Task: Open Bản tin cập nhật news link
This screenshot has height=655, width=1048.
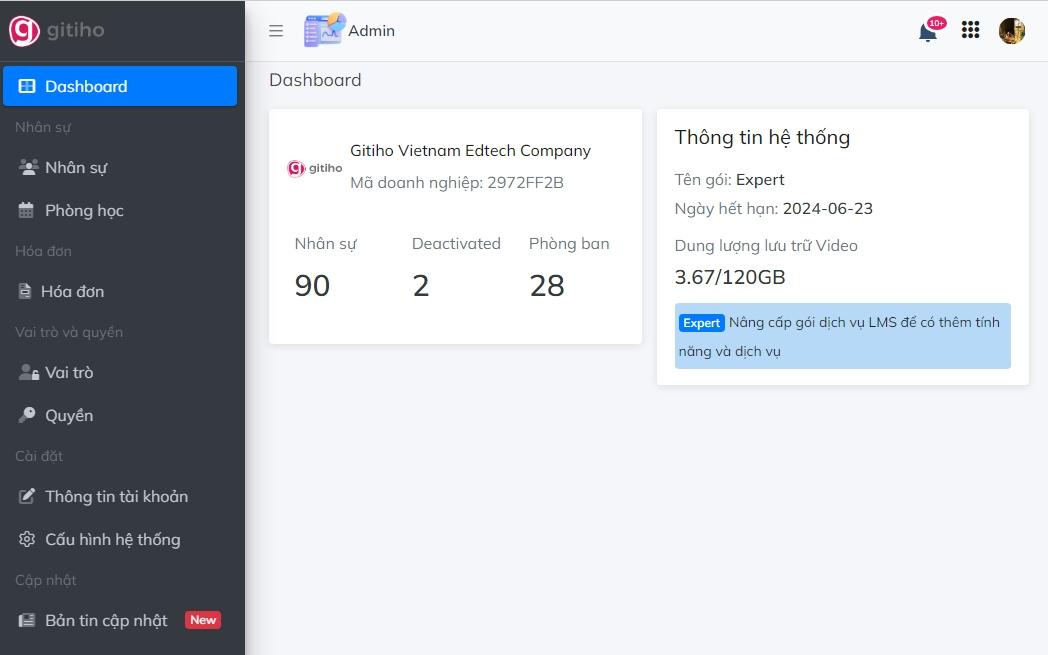Action: (x=106, y=620)
